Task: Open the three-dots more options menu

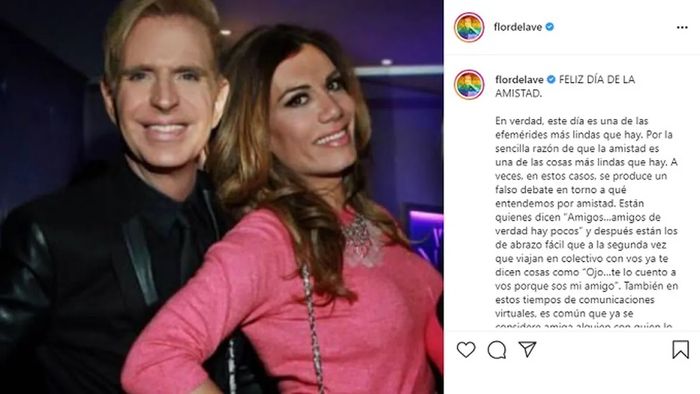Action: click(682, 28)
